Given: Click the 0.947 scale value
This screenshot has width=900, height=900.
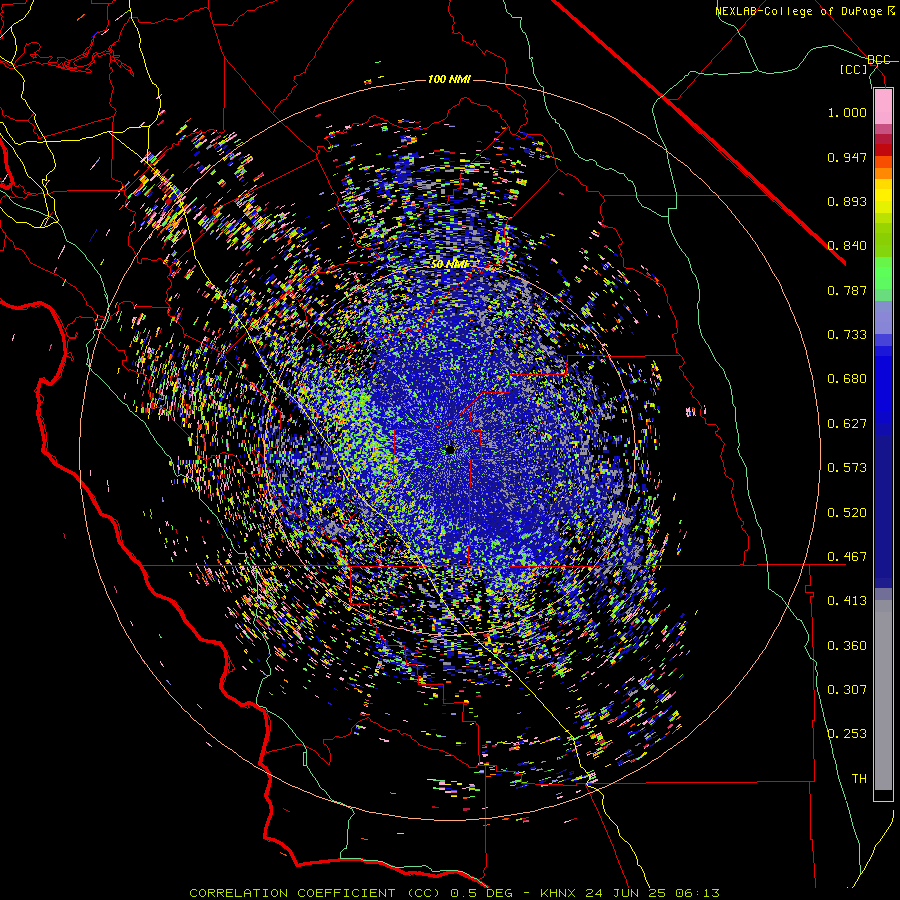Looking at the screenshot, I should [847, 157].
